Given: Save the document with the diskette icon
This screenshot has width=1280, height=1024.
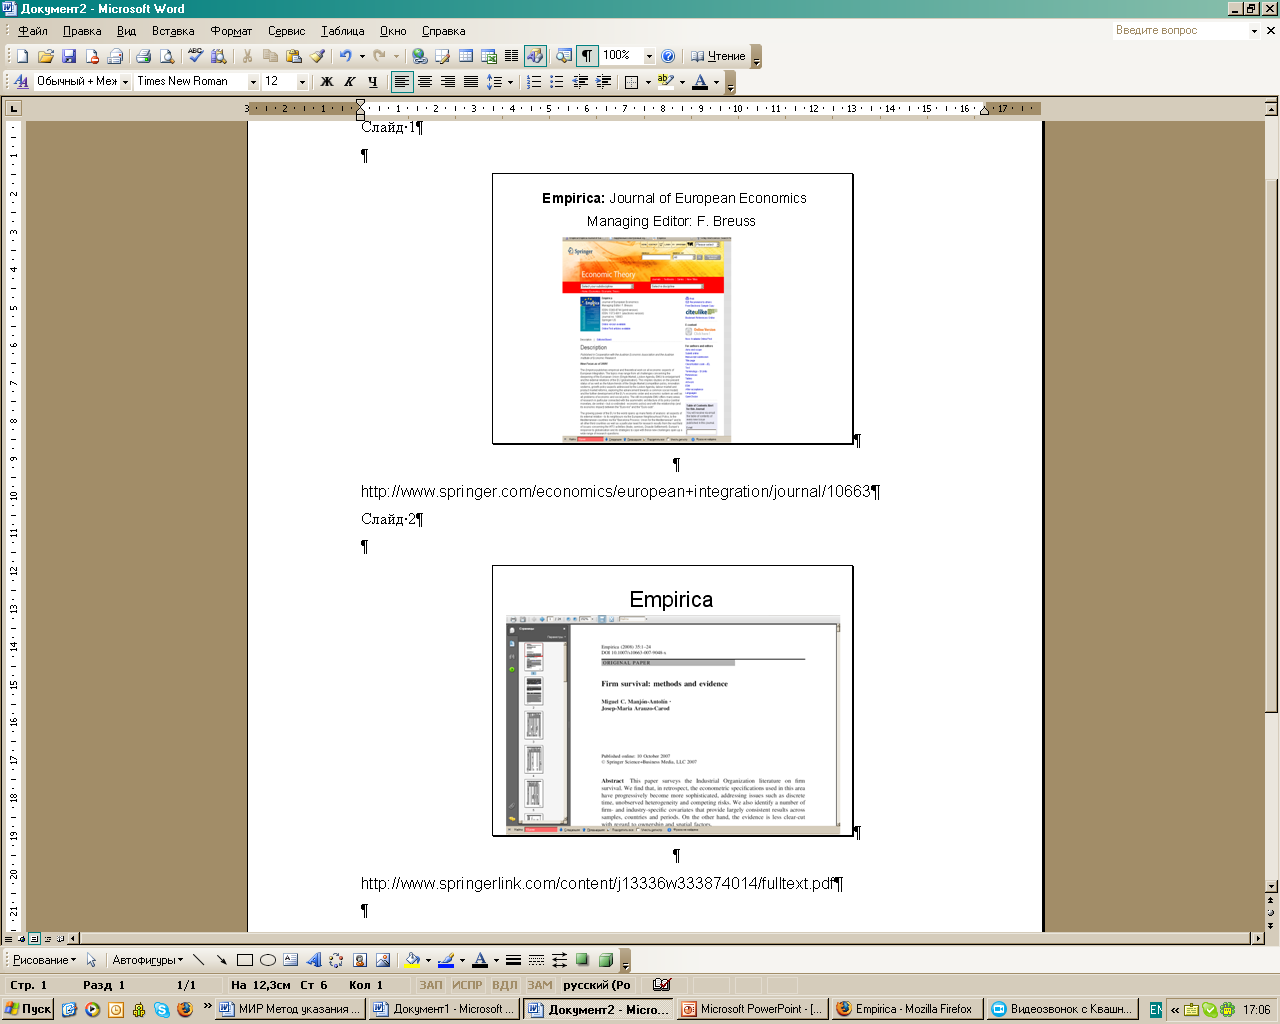Looking at the screenshot, I should 69,56.
